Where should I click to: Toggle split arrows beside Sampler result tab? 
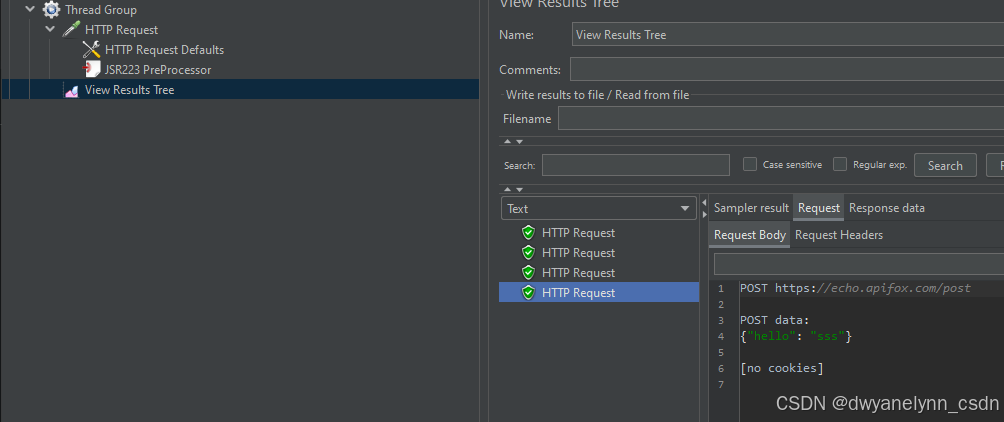click(x=704, y=209)
